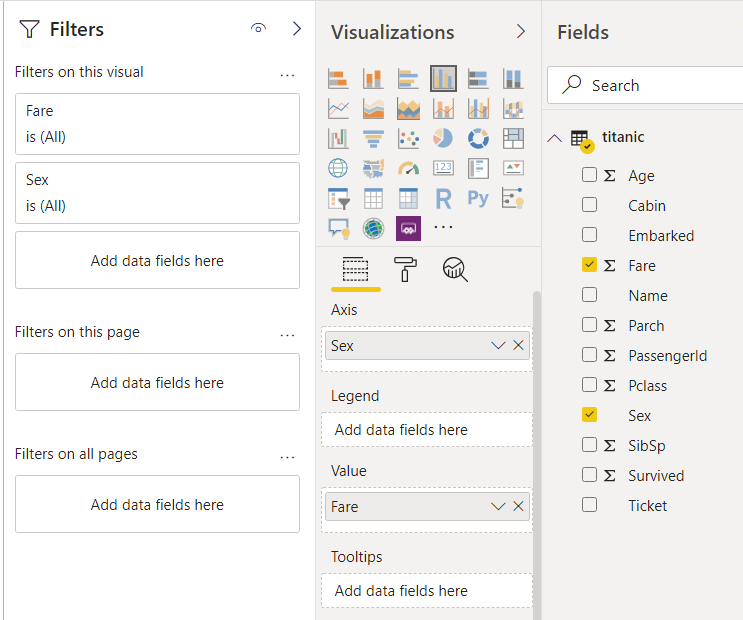Uncheck the Fare field checkbox
The width and height of the screenshot is (743, 620).
(x=589, y=266)
